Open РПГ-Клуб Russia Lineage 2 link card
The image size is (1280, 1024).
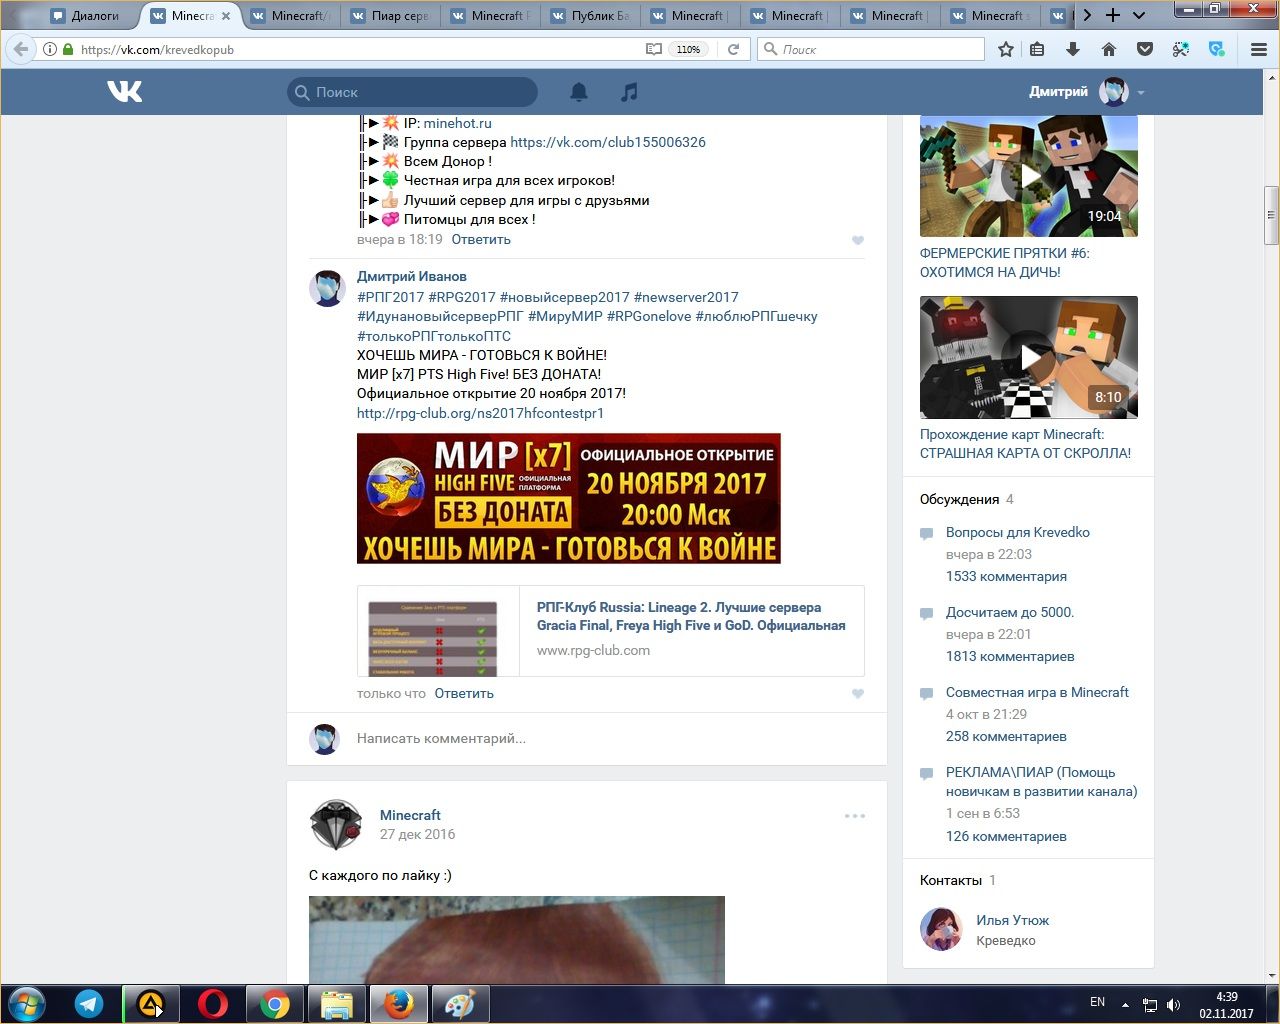(x=611, y=631)
